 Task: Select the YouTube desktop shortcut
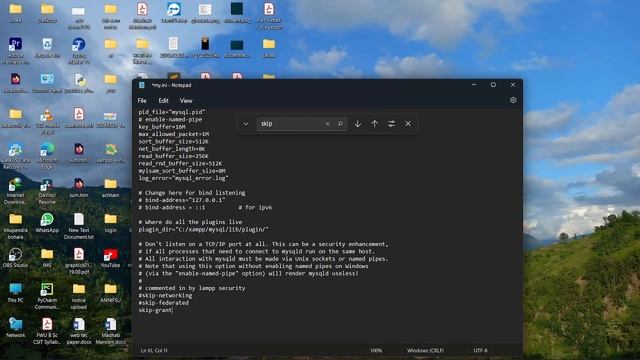111,258
